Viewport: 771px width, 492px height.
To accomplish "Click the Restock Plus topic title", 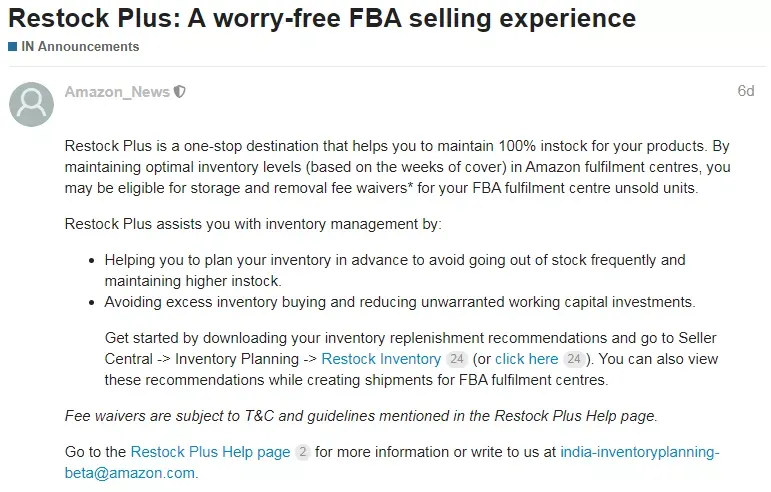I will [x=322, y=19].
